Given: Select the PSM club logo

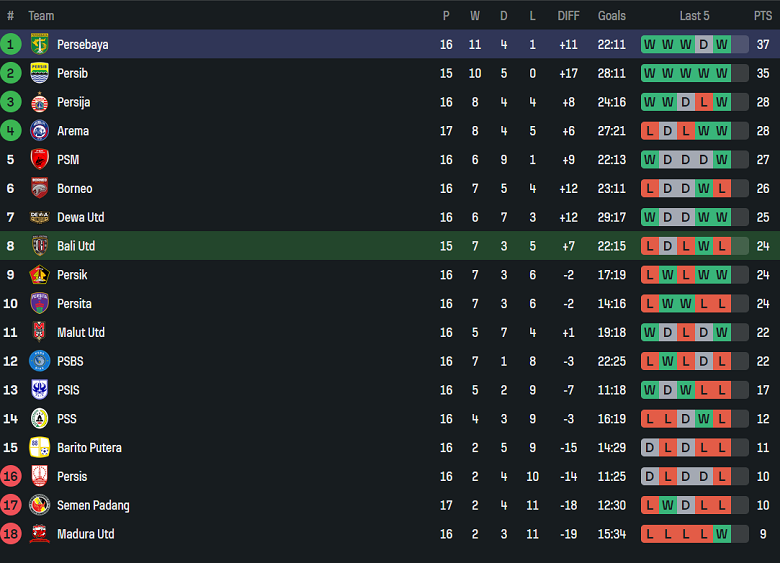Looking at the screenshot, I should click(x=40, y=160).
